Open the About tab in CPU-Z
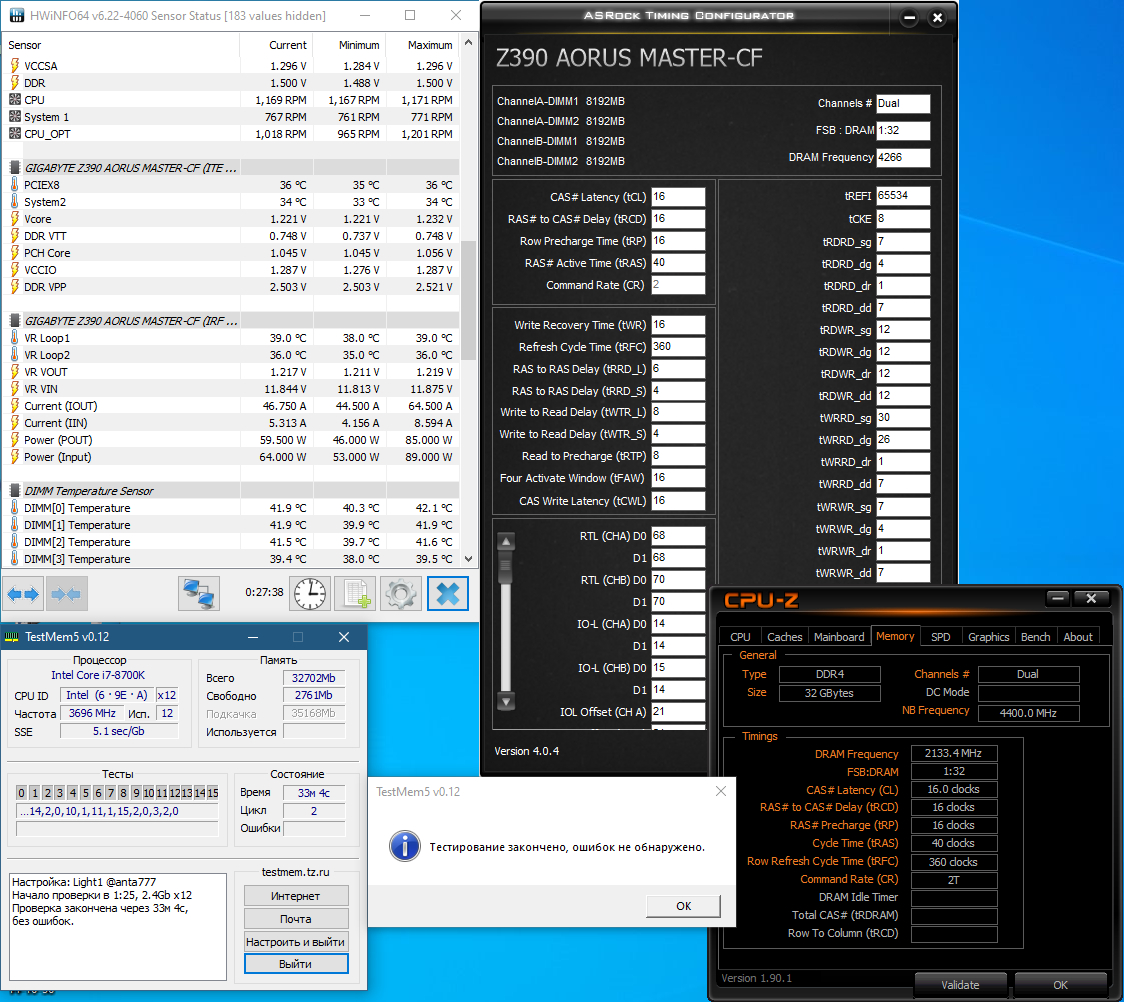Image resolution: width=1124 pixels, height=1002 pixels. click(1077, 637)
